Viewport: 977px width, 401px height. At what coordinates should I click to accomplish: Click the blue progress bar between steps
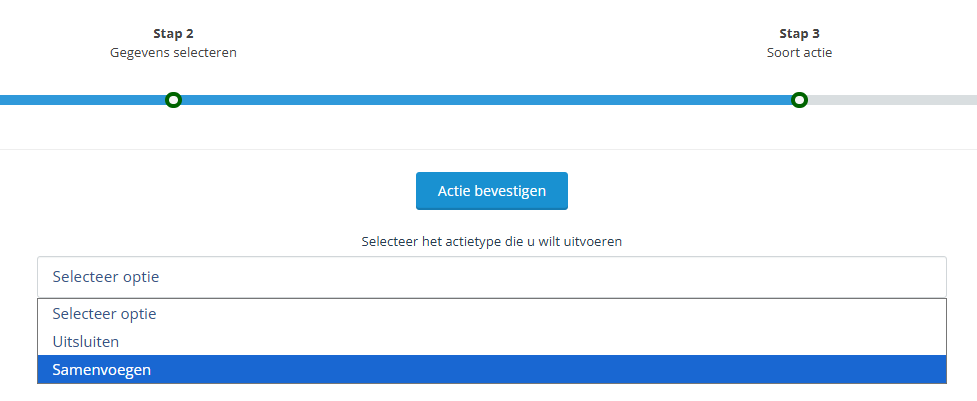tap(485, 100)
